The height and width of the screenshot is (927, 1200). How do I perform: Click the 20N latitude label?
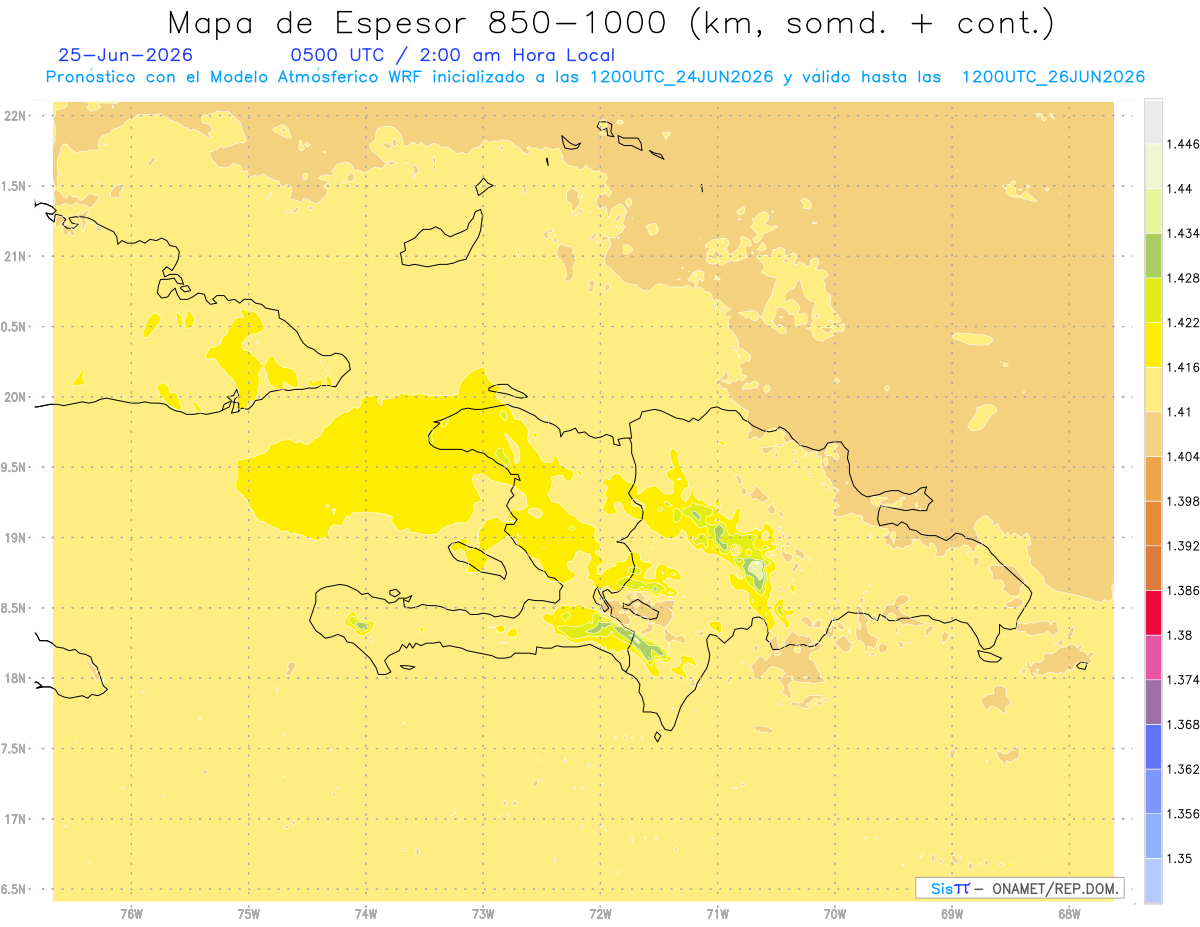click(x=16, y=397)
